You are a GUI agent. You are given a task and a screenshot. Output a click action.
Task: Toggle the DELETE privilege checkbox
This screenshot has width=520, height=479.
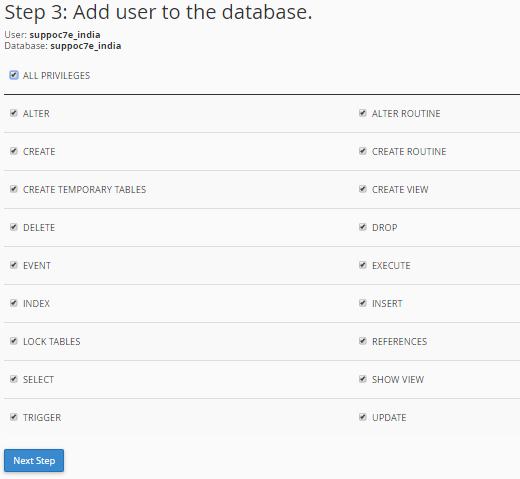coord(14,227)
